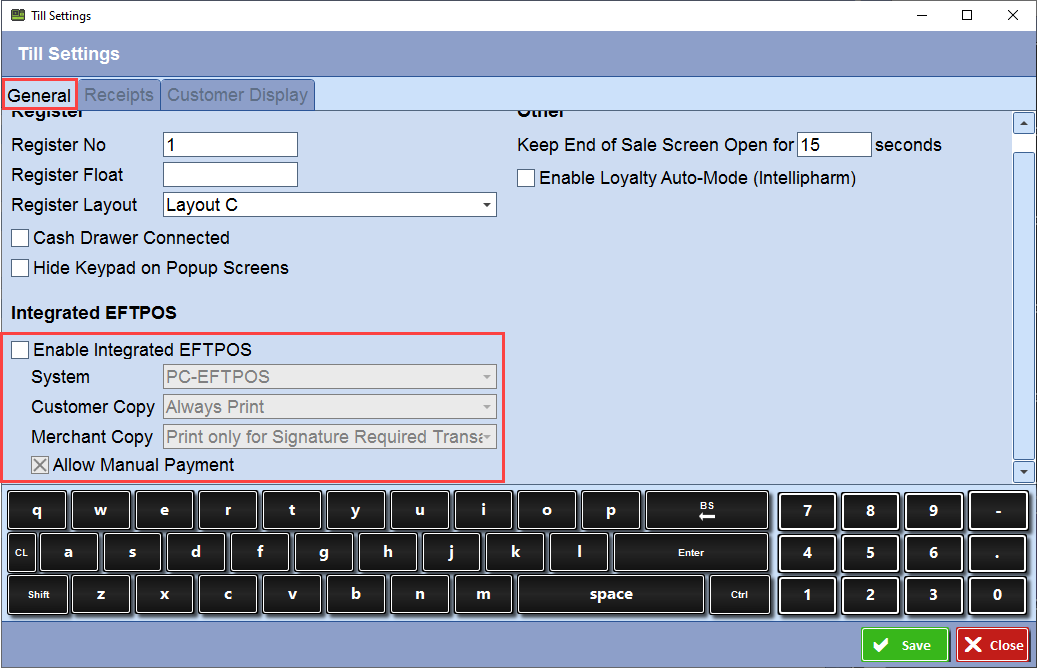Switch to the Receipts tab
The image size is (1037, 668).
[118, 94]
